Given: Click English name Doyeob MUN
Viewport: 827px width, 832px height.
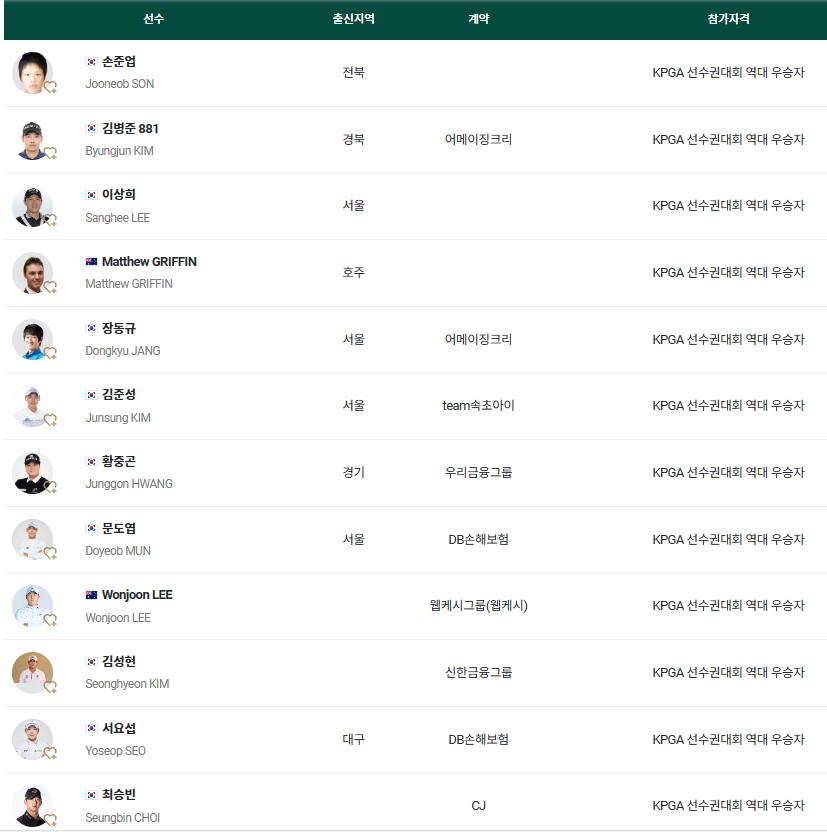Looking at the screenshot, I should pyautogui.click(x=118, y=551).
